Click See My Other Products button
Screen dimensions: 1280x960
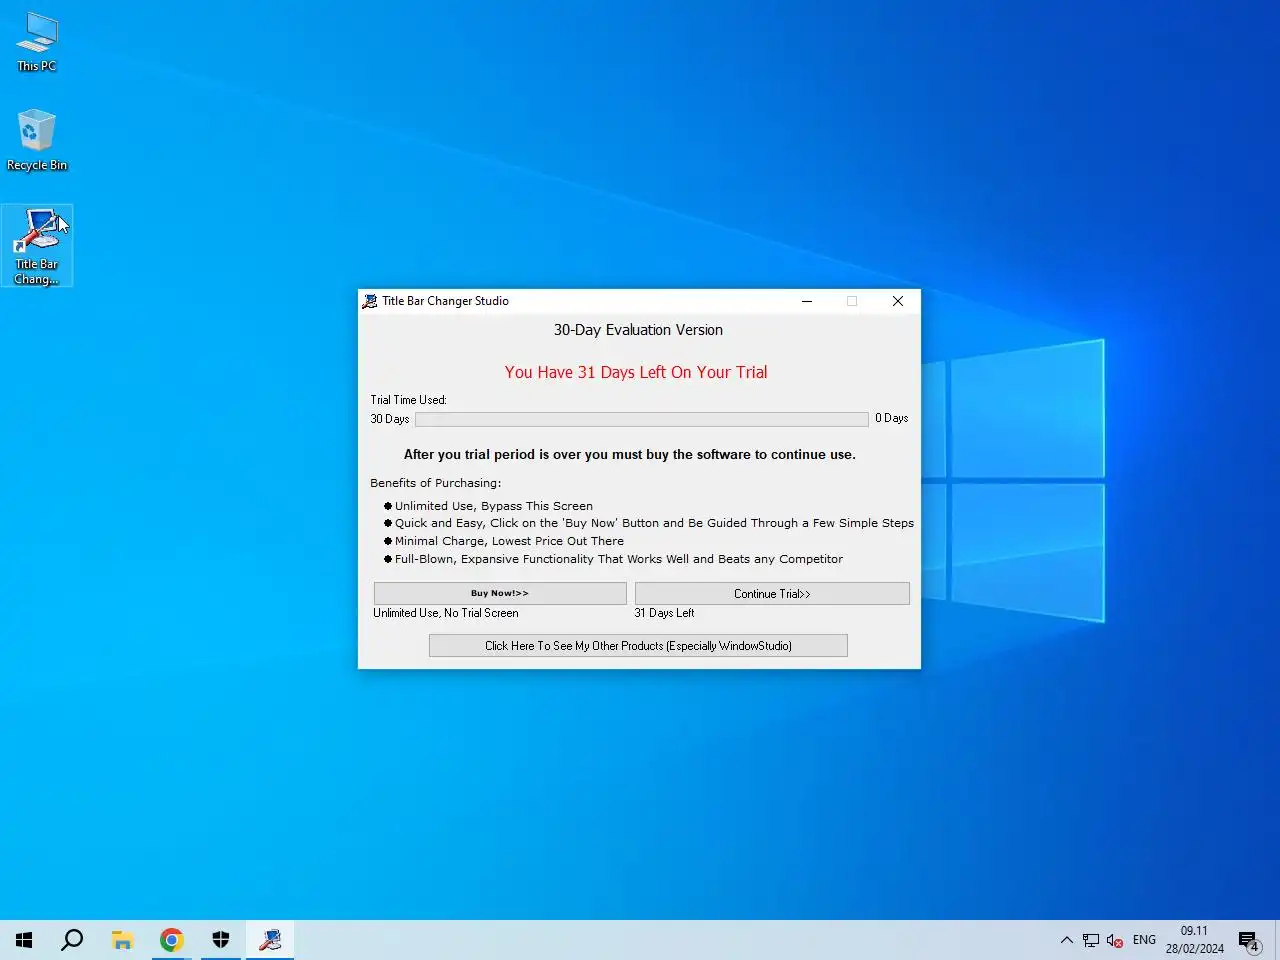click(x=638, y=645)
